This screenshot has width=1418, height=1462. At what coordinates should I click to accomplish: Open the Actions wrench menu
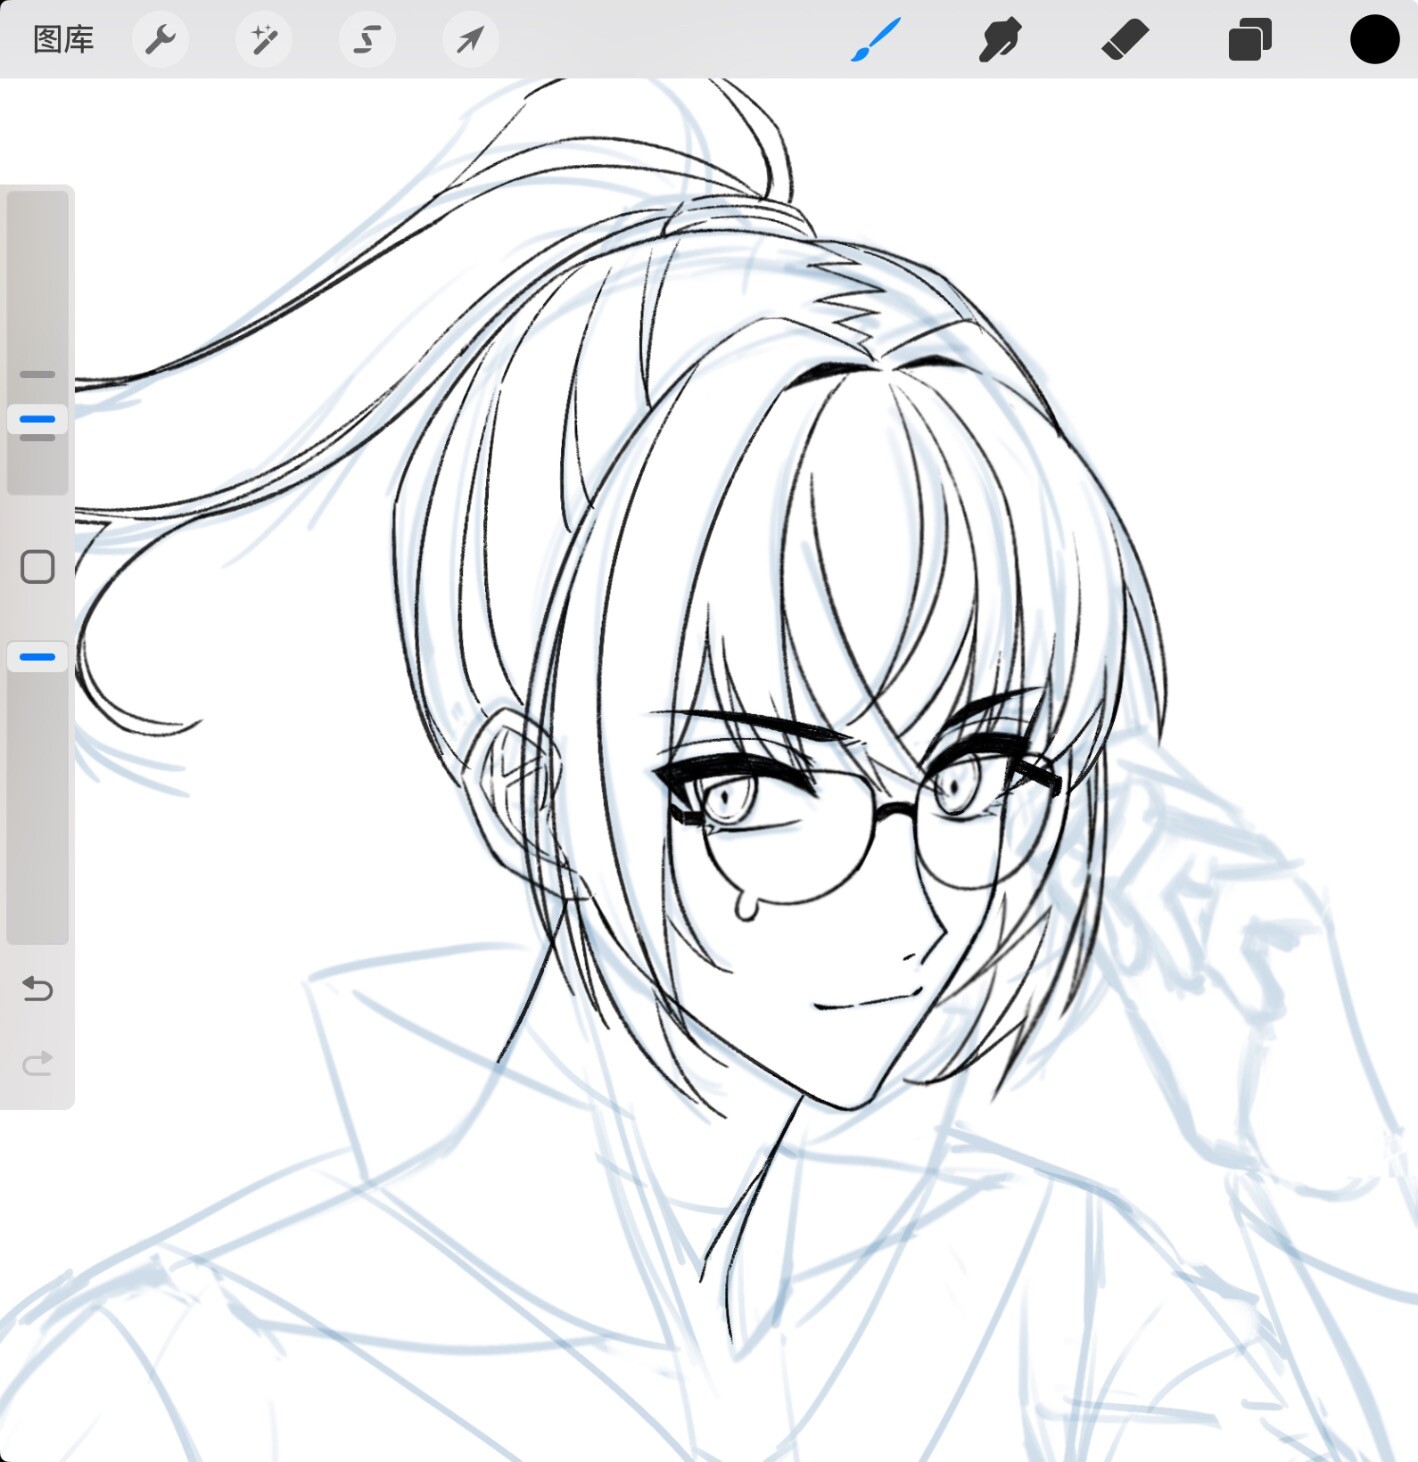(x=160, y=40)
